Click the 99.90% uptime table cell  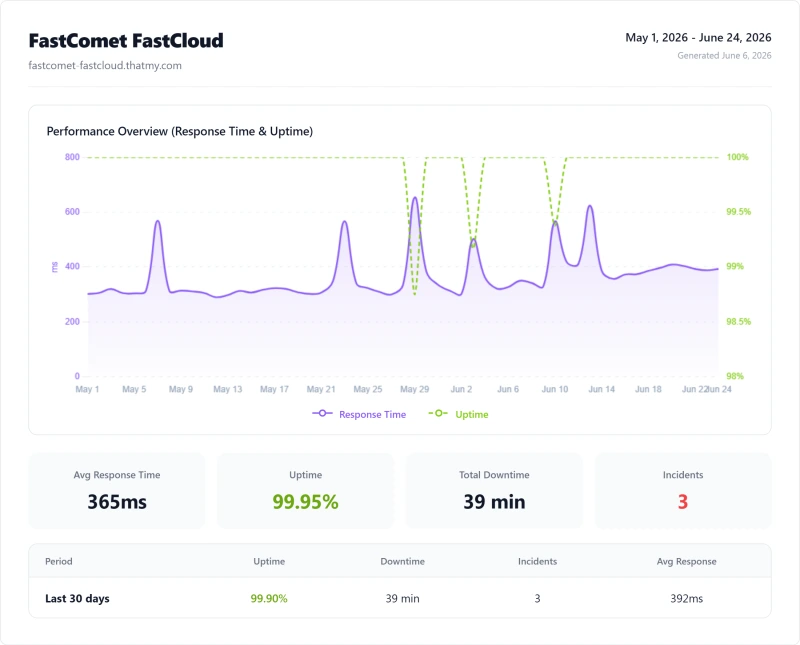269,598
